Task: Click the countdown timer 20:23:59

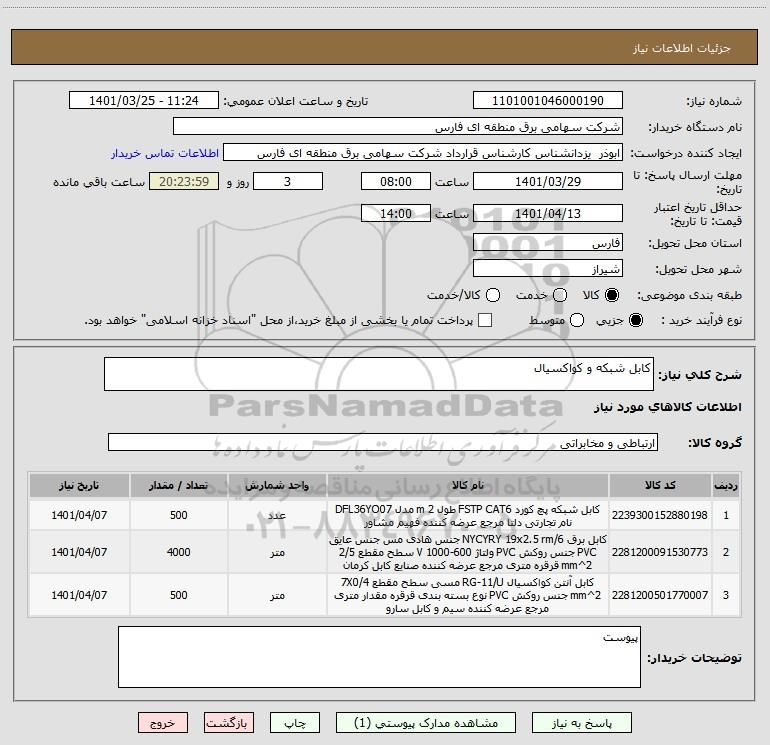Action: (184, 181)
